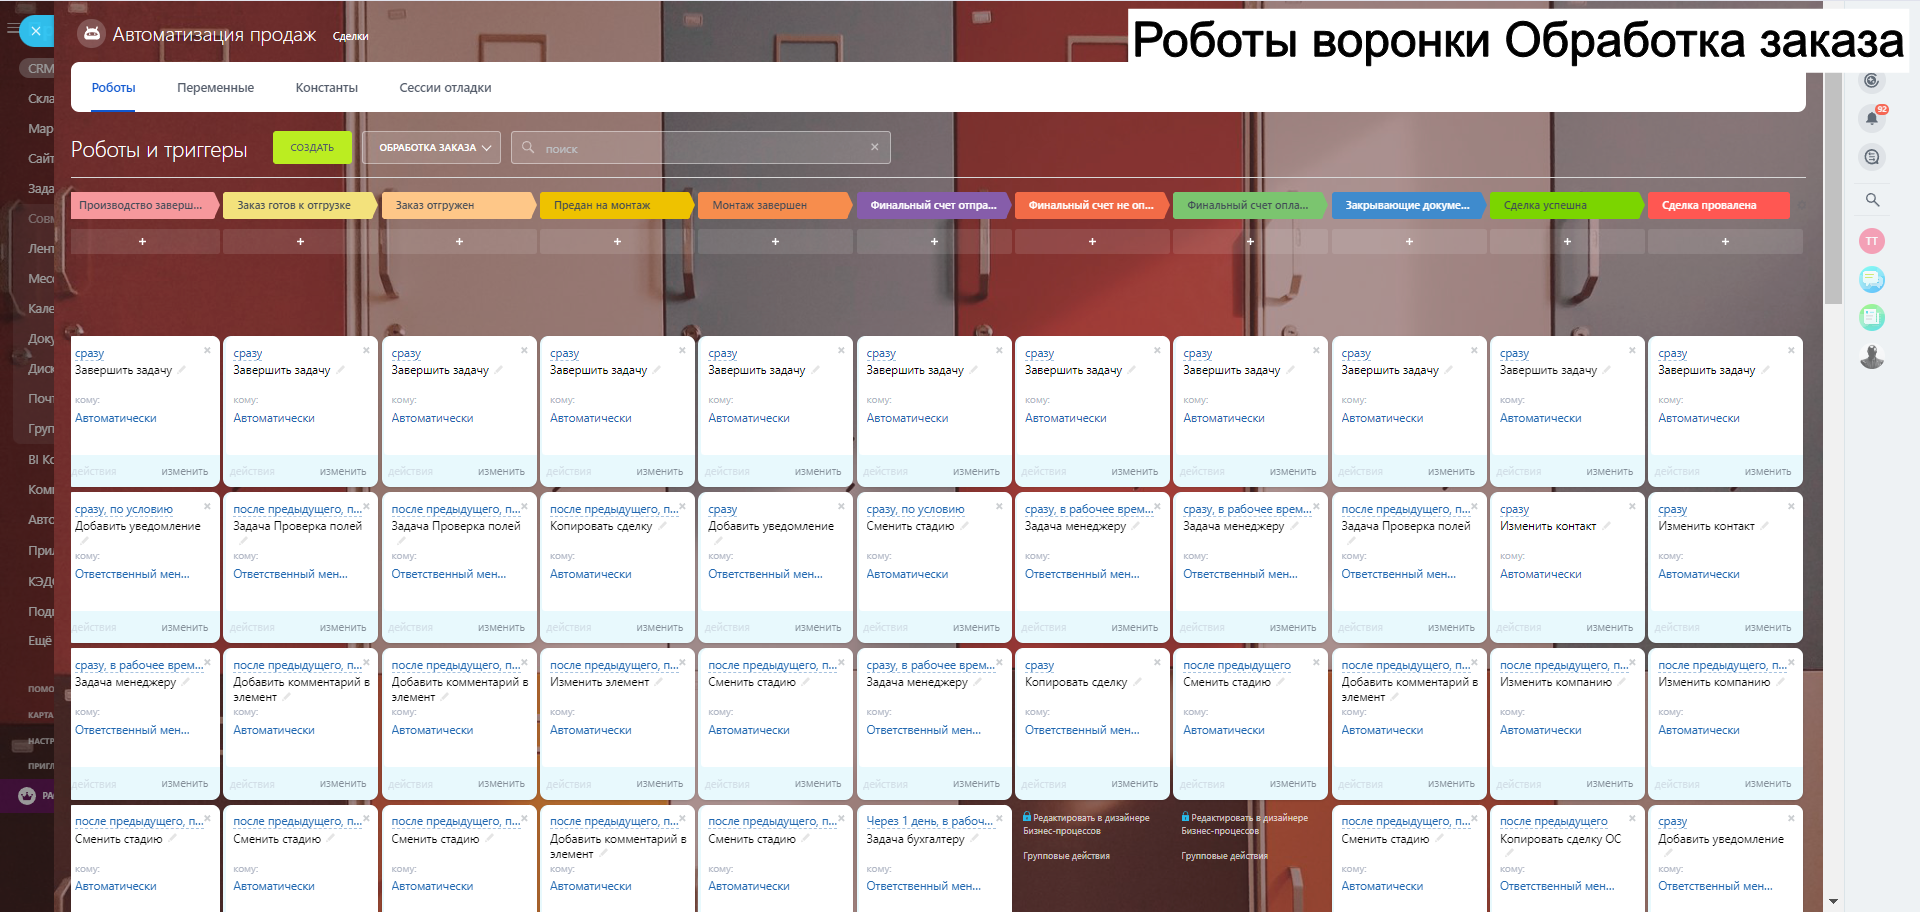This screenshot has width=1920, height=912.
Task: Click the СОЗДАТЬ button
Action: click(x=312, y=147)
